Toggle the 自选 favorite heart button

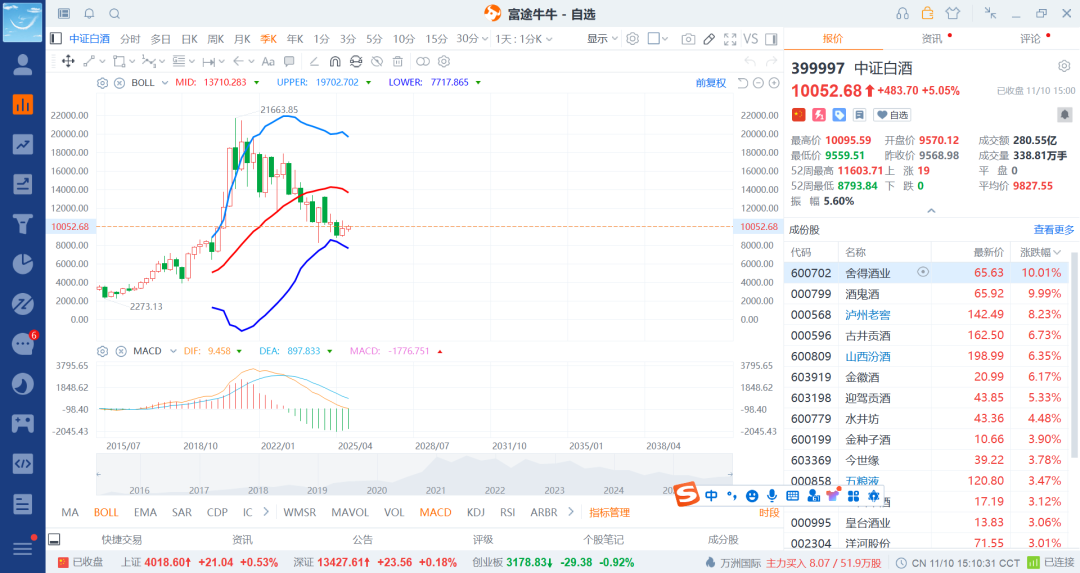(892, 115)
